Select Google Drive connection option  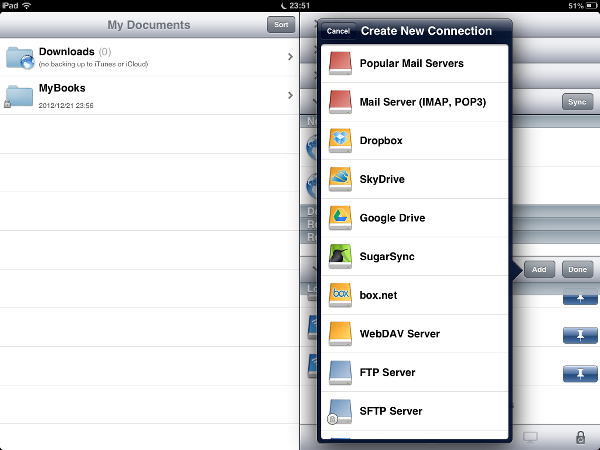coord(415,218)
